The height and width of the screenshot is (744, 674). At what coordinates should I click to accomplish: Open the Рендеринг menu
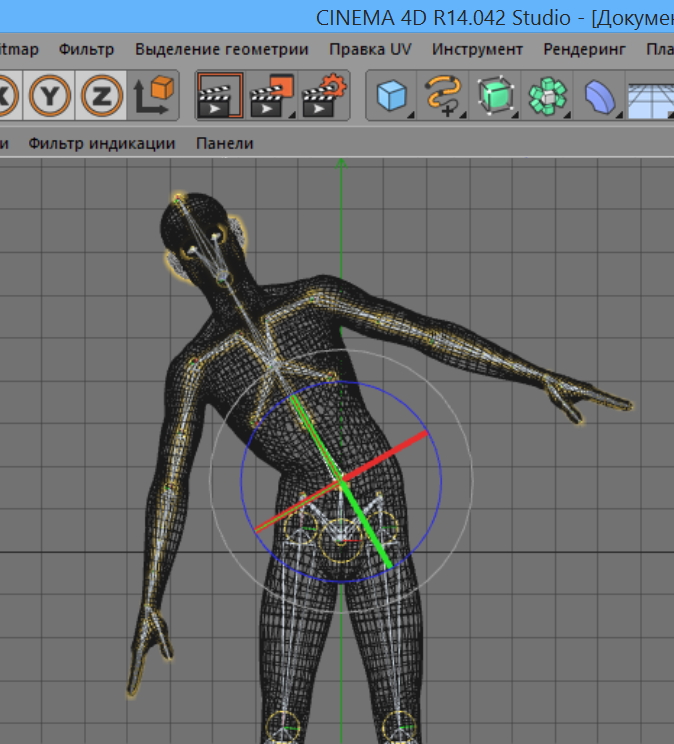pos(584,48)
